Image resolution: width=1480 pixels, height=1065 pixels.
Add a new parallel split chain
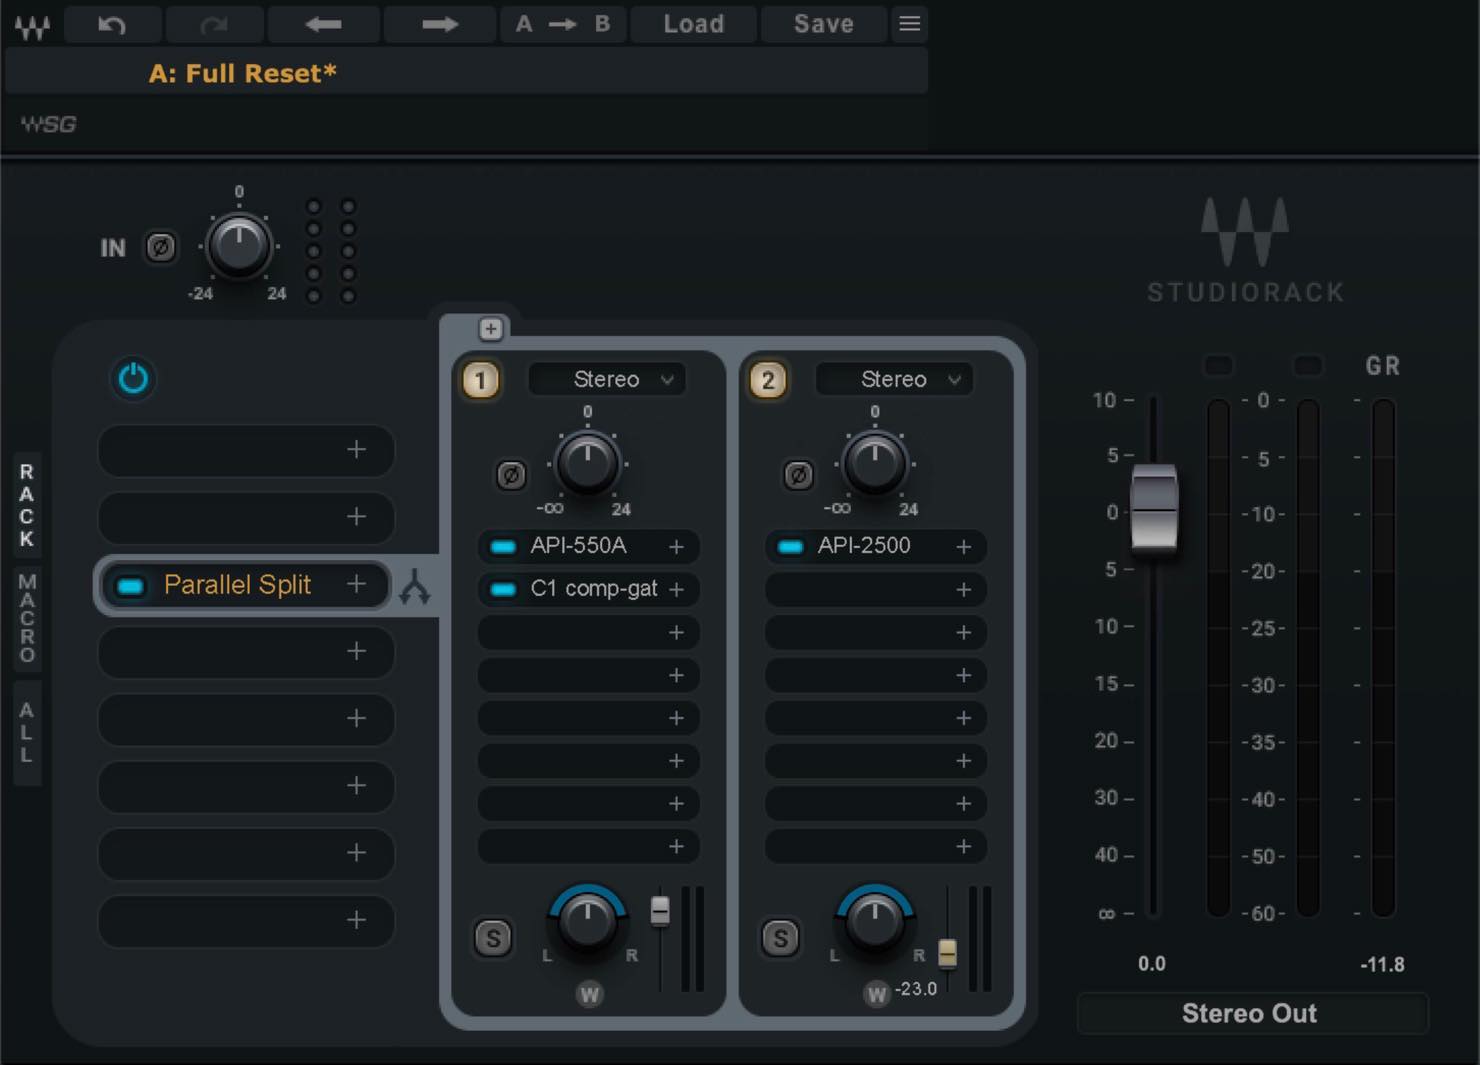(x=490, y=329)
